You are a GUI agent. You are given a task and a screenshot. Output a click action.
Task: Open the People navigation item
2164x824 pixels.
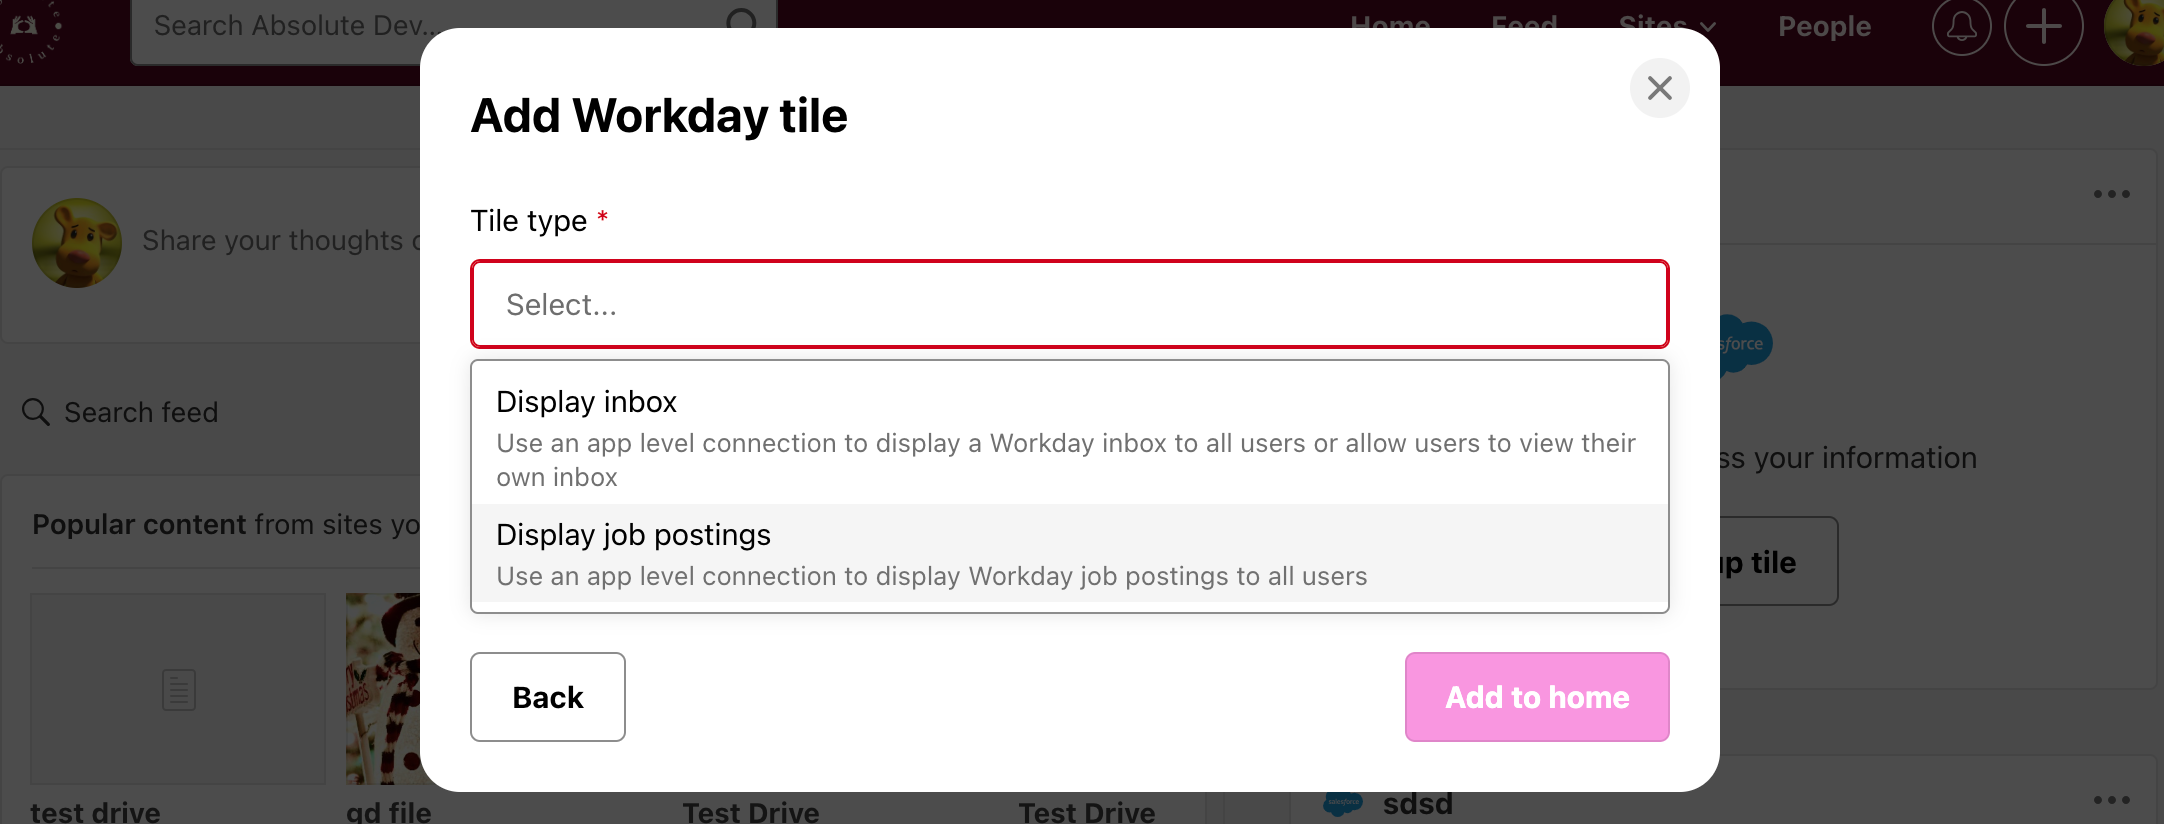click(1823, 26)
